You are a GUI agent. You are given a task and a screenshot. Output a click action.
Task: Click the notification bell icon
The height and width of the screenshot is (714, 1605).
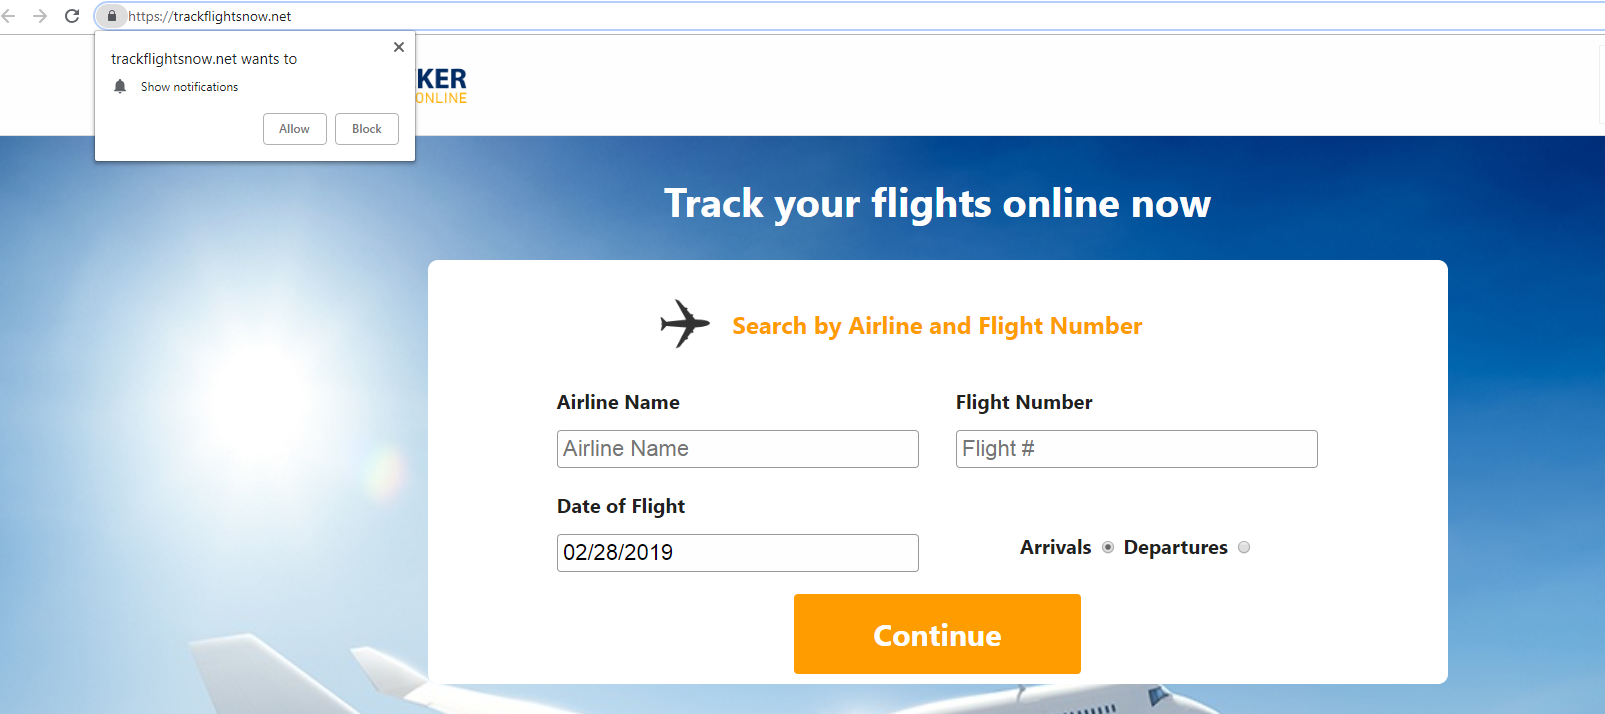120,87
